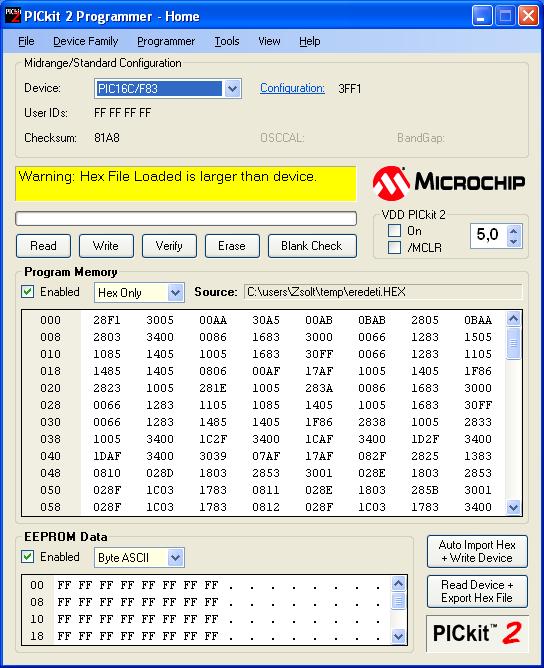Click memory cell 1DAF in row 040
Screen dimensions: 544x668
pos(107,456)
